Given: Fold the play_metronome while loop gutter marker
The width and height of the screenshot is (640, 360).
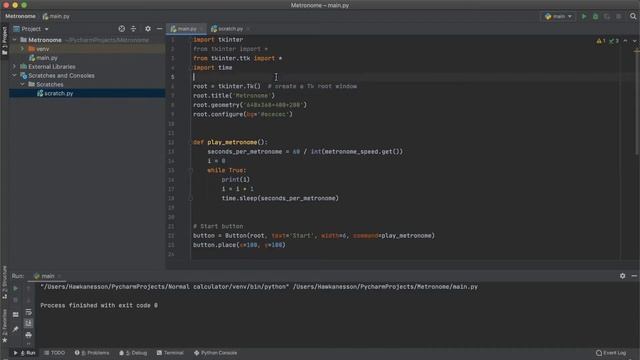Looking at the screenshot, I should click(190, 170).
